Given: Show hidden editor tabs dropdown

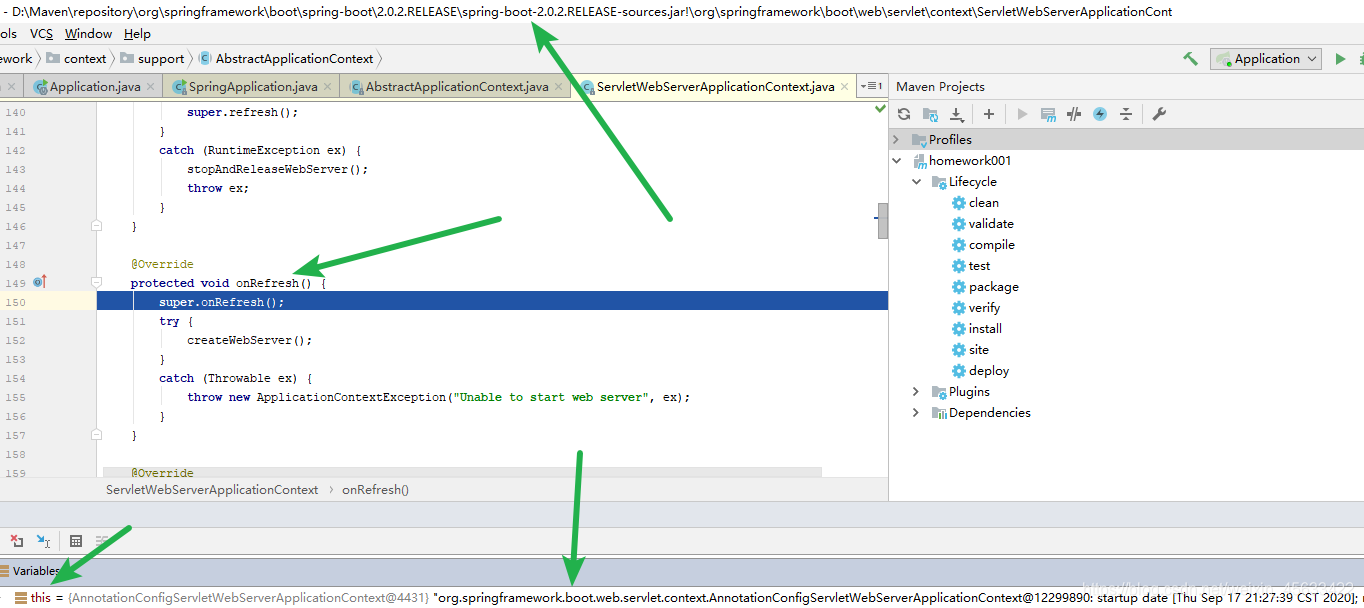Looking at the screenshot, I should point(872,87).
